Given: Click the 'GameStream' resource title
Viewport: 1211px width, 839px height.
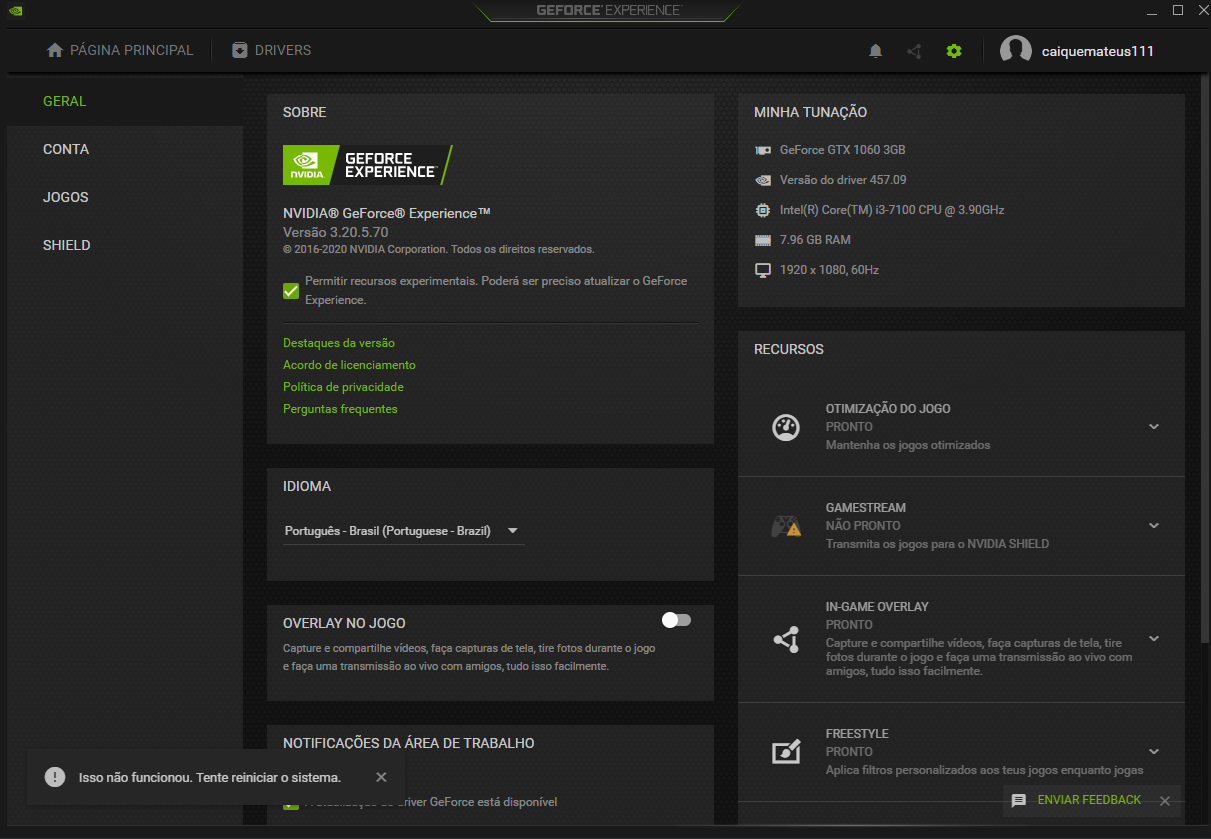Looking at the screenshot, I should pos(866,508).
